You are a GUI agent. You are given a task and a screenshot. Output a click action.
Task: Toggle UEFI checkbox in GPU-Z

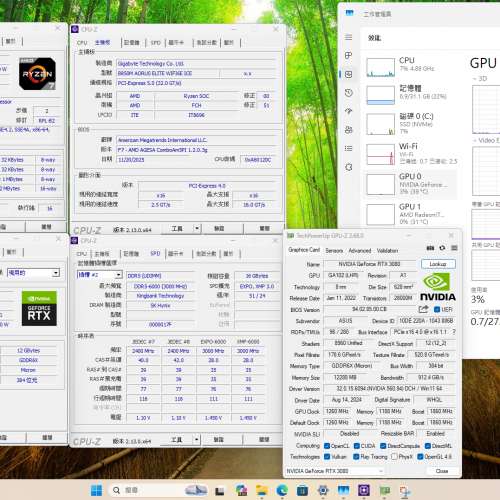click(x=437, y=310)
